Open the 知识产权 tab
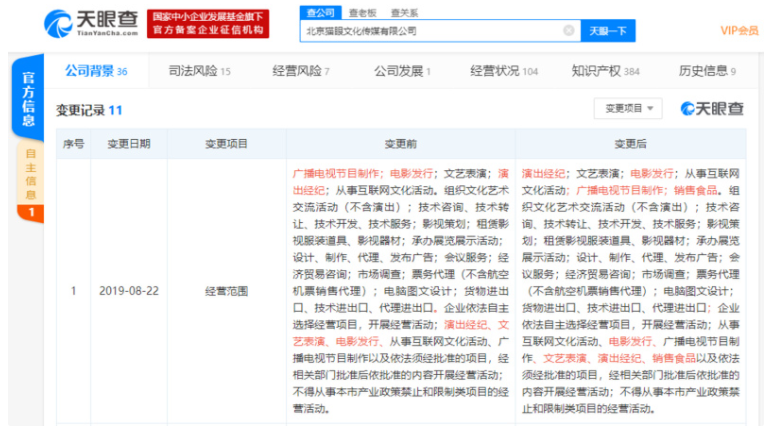 pos(605,71)
